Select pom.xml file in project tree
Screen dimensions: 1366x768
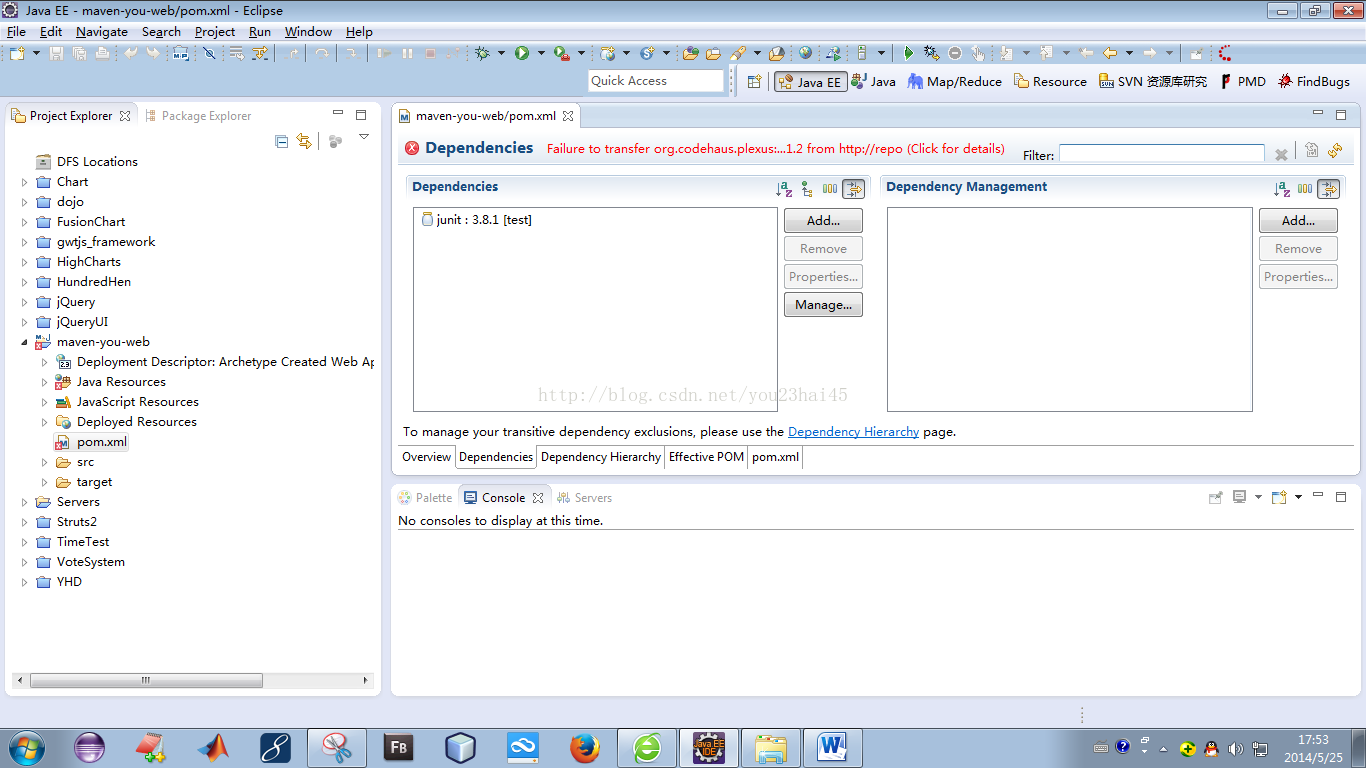click(91, 442)
